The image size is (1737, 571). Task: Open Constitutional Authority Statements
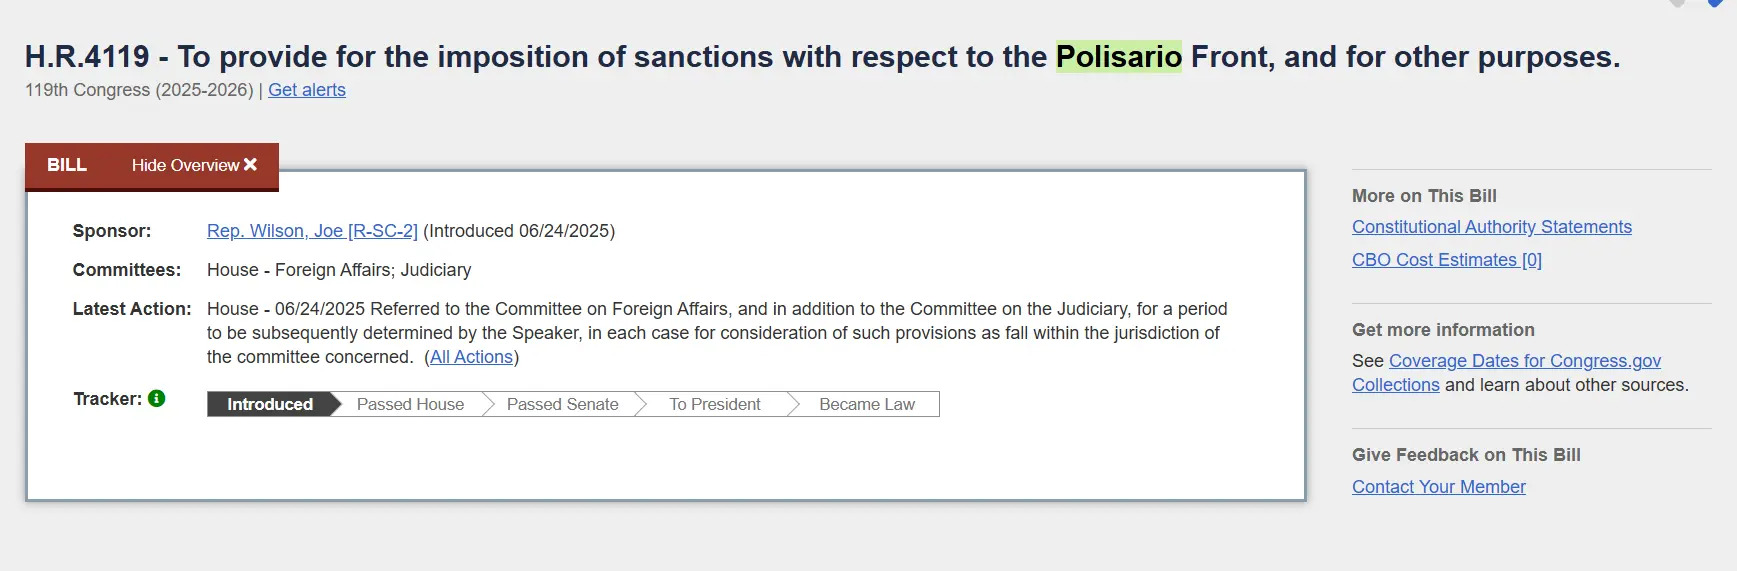click(x=1492, y=227)
